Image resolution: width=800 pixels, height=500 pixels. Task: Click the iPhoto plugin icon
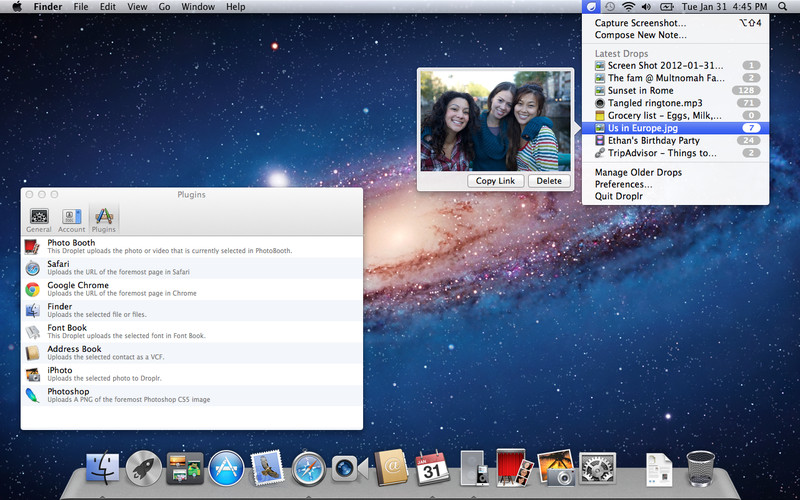click(33, 373)
